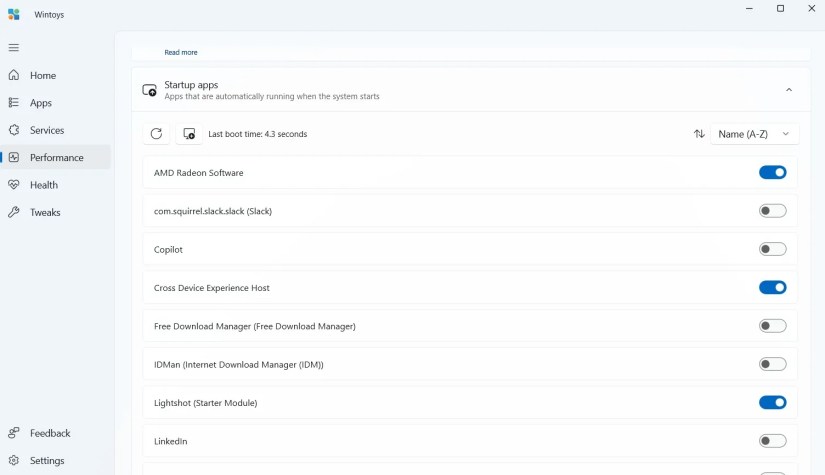Image resolution: width=825 pixels, height=475 pixels.
Task: Open the Feedback page
Action: tap(49, 433)
